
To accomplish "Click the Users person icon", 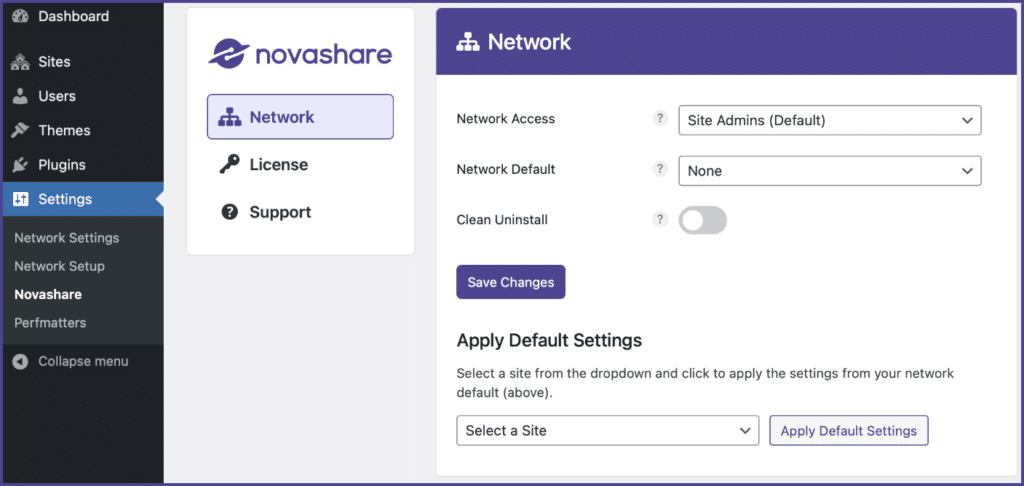I will point(20,96).
